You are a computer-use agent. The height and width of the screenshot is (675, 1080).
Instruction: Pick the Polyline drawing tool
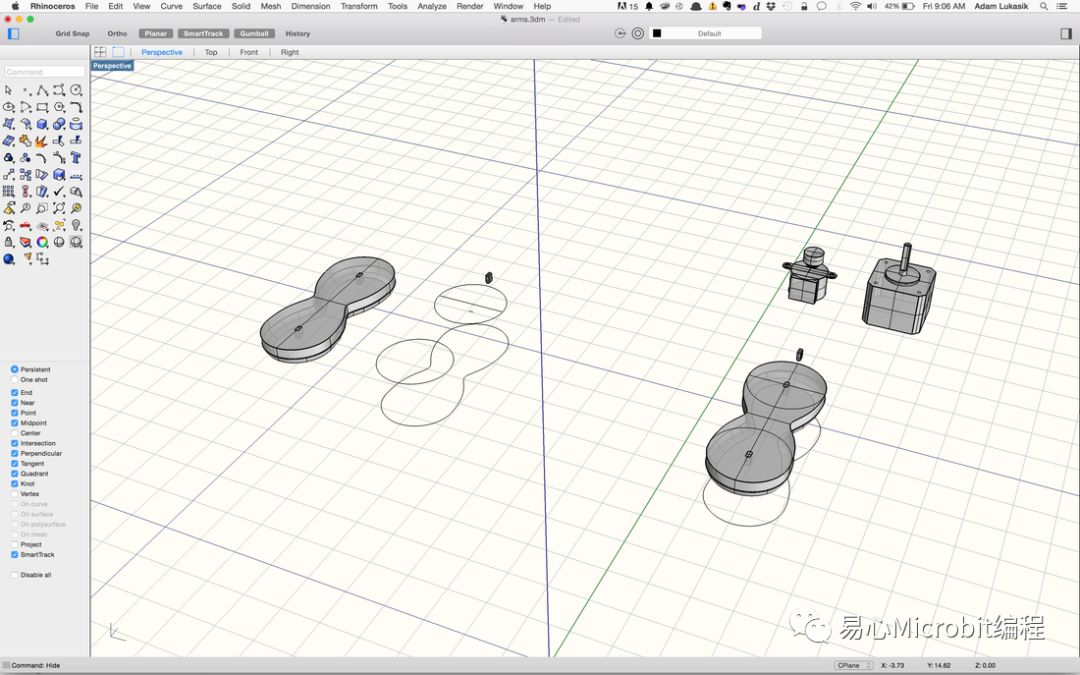(42, 90)
